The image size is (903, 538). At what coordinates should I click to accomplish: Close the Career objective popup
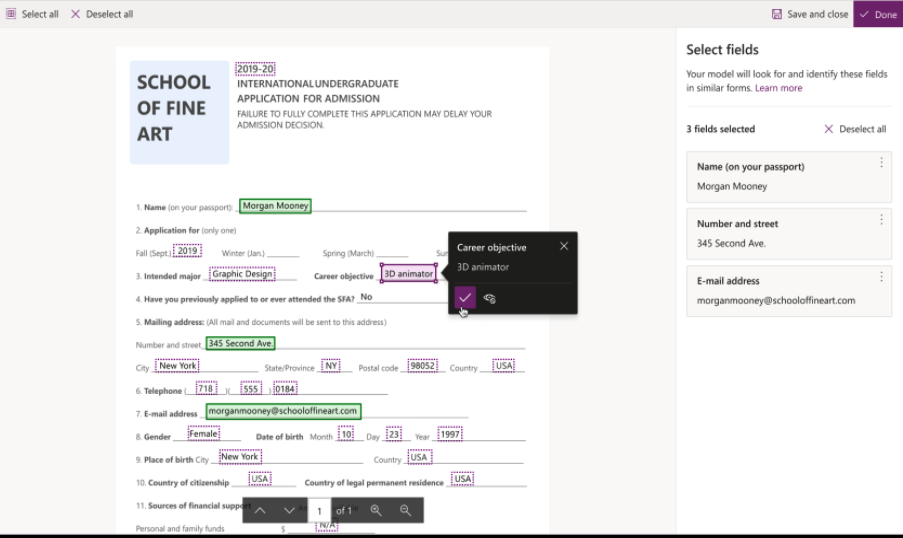564,246
